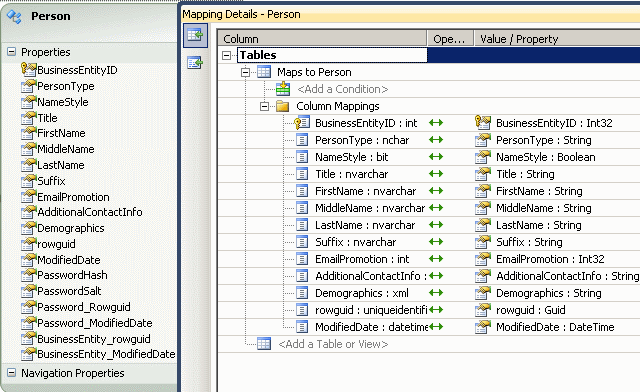Click the PersonType : String value cell
The height and width of the screenshot is (392, 640).
(544, 140)
